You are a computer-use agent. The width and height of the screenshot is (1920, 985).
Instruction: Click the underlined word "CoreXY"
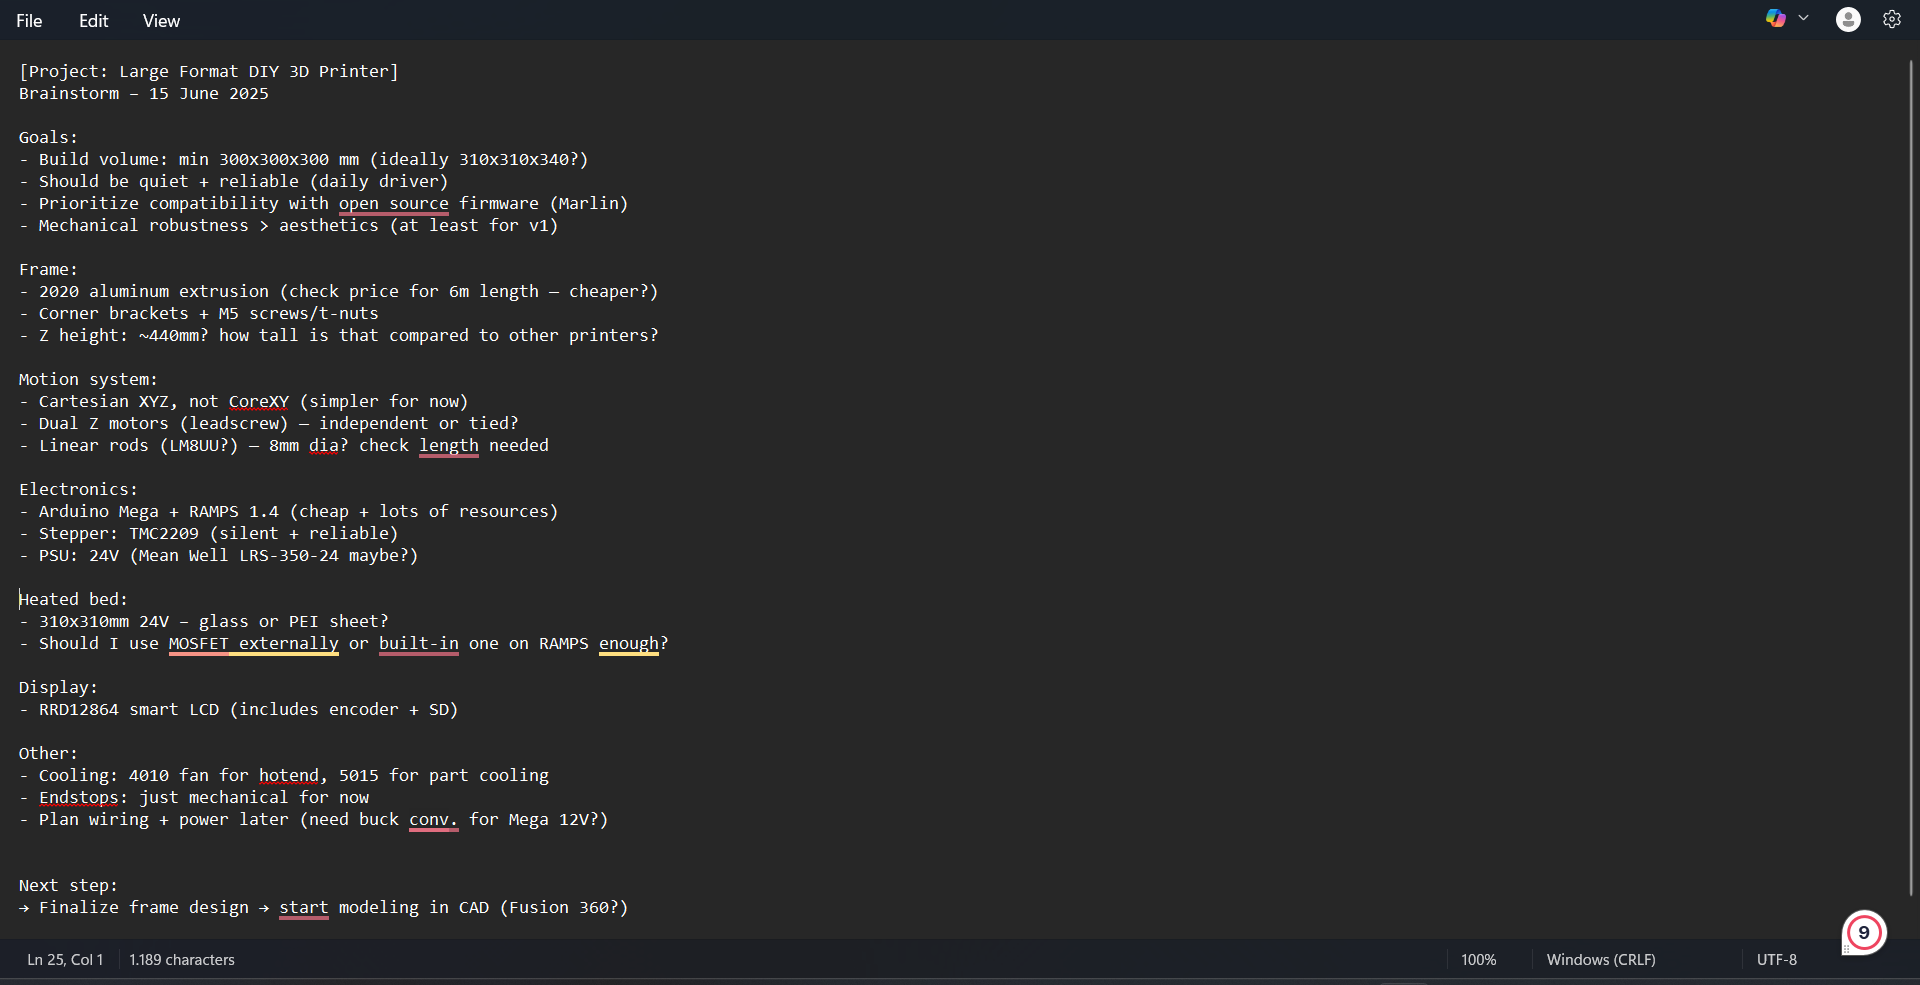258,402
